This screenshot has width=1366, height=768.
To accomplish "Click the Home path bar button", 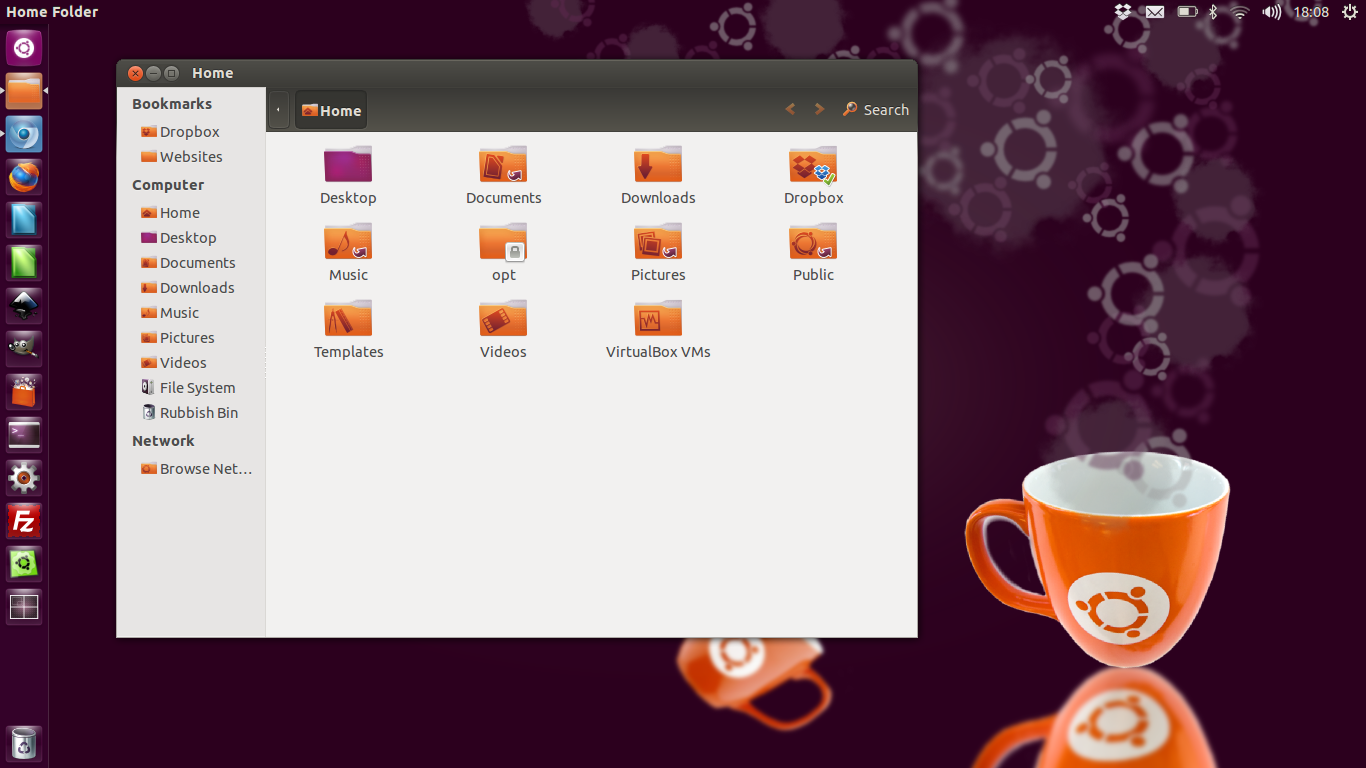I will [331, 111].
